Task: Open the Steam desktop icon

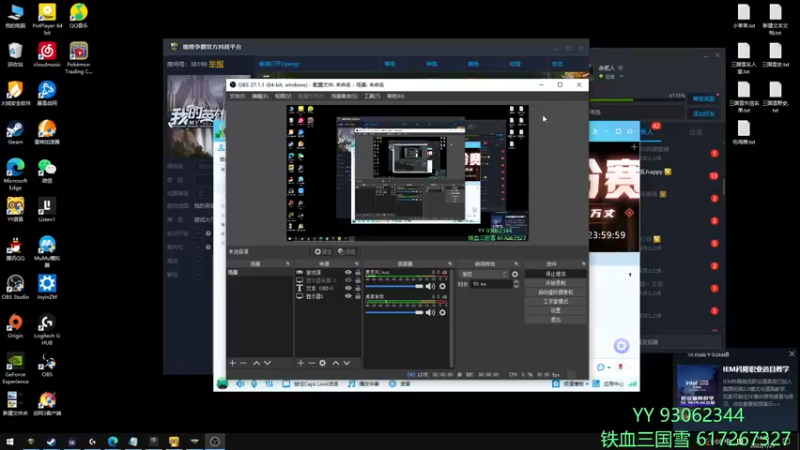Action: click(15, 133)
